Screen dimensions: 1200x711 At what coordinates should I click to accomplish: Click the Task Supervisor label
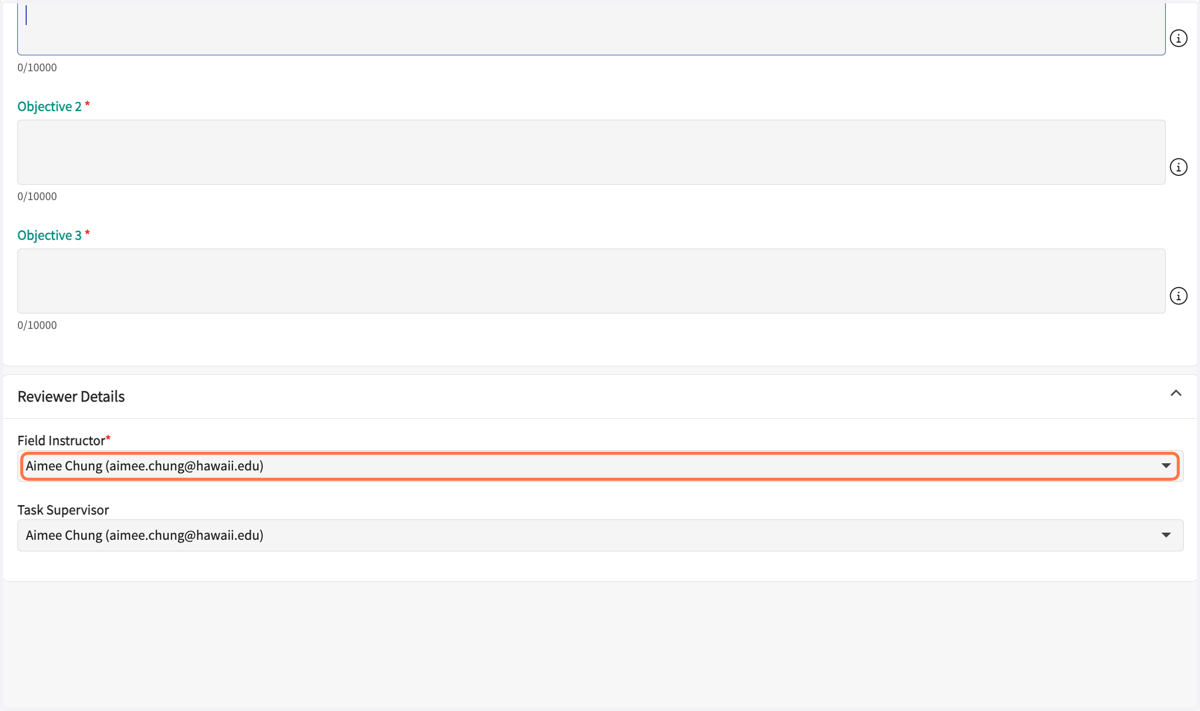(x=63, y=510)
